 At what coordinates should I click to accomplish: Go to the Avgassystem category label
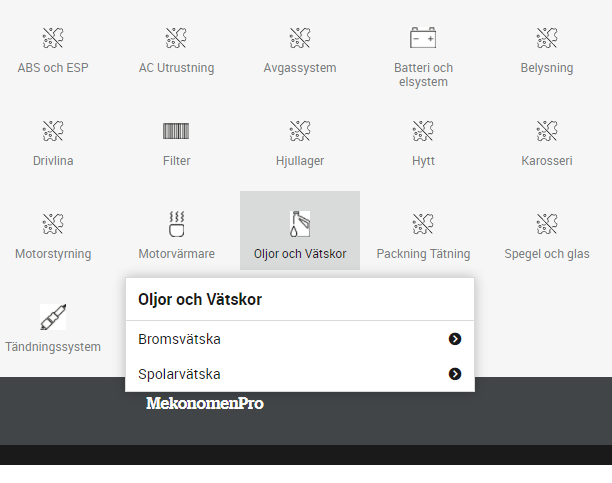(300, 68)
